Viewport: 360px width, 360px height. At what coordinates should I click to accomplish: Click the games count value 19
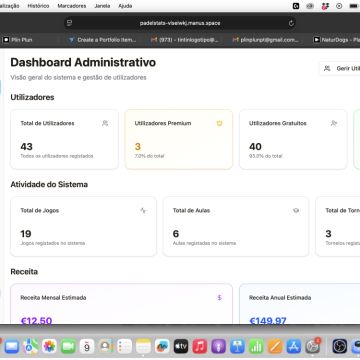tap(26, 234)
